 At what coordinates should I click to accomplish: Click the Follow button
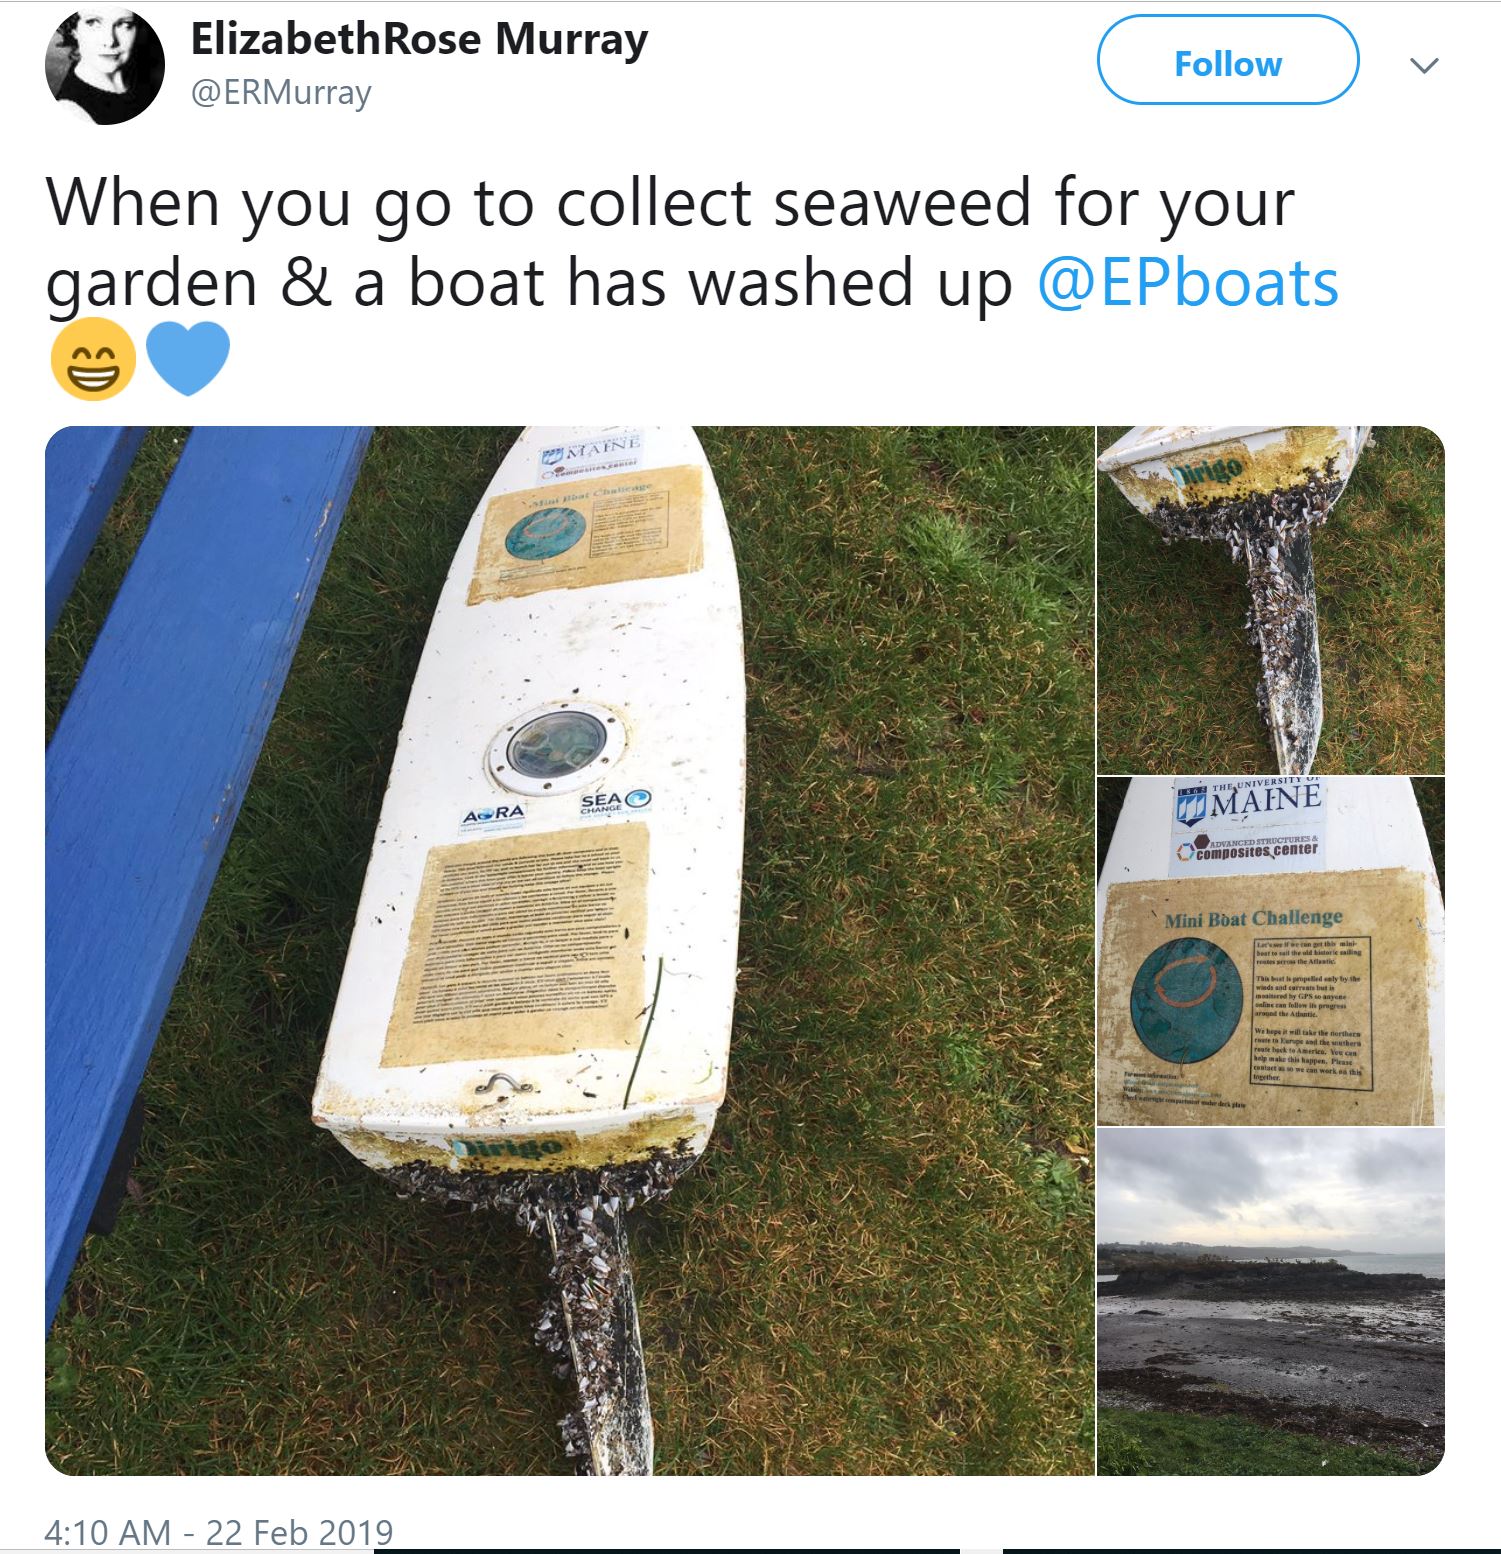pos(1228,62)
